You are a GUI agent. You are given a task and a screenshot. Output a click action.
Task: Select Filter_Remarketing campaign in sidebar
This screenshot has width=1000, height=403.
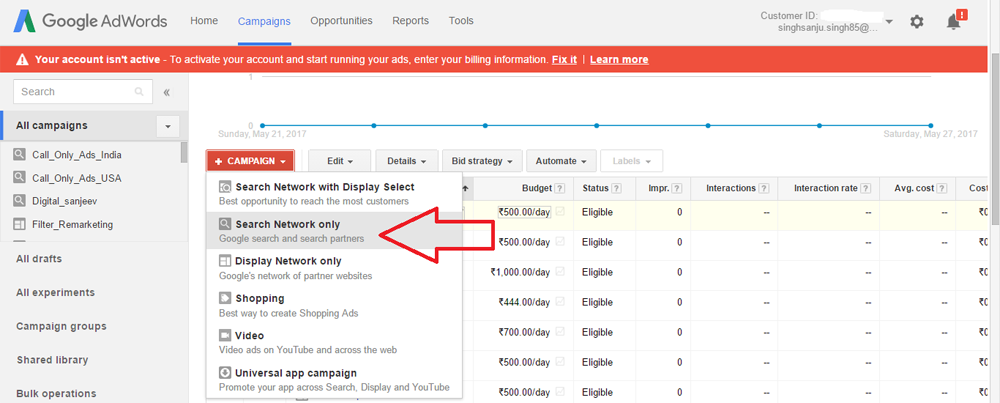(x=72, y=224)
